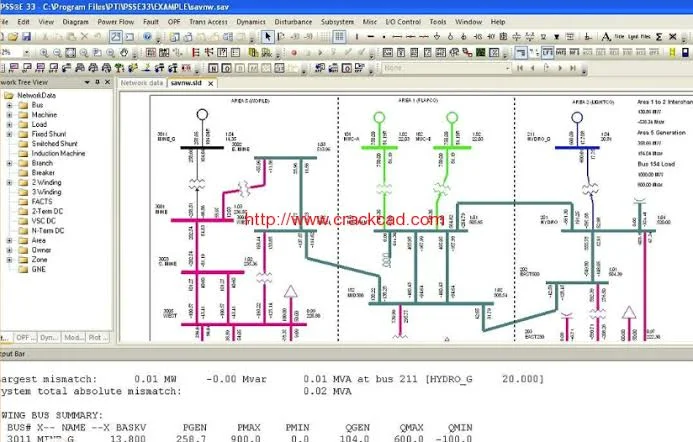This screenshot has width=693, height=442.
Task: Expand the Load tree node
Action: tap(9, 125)
